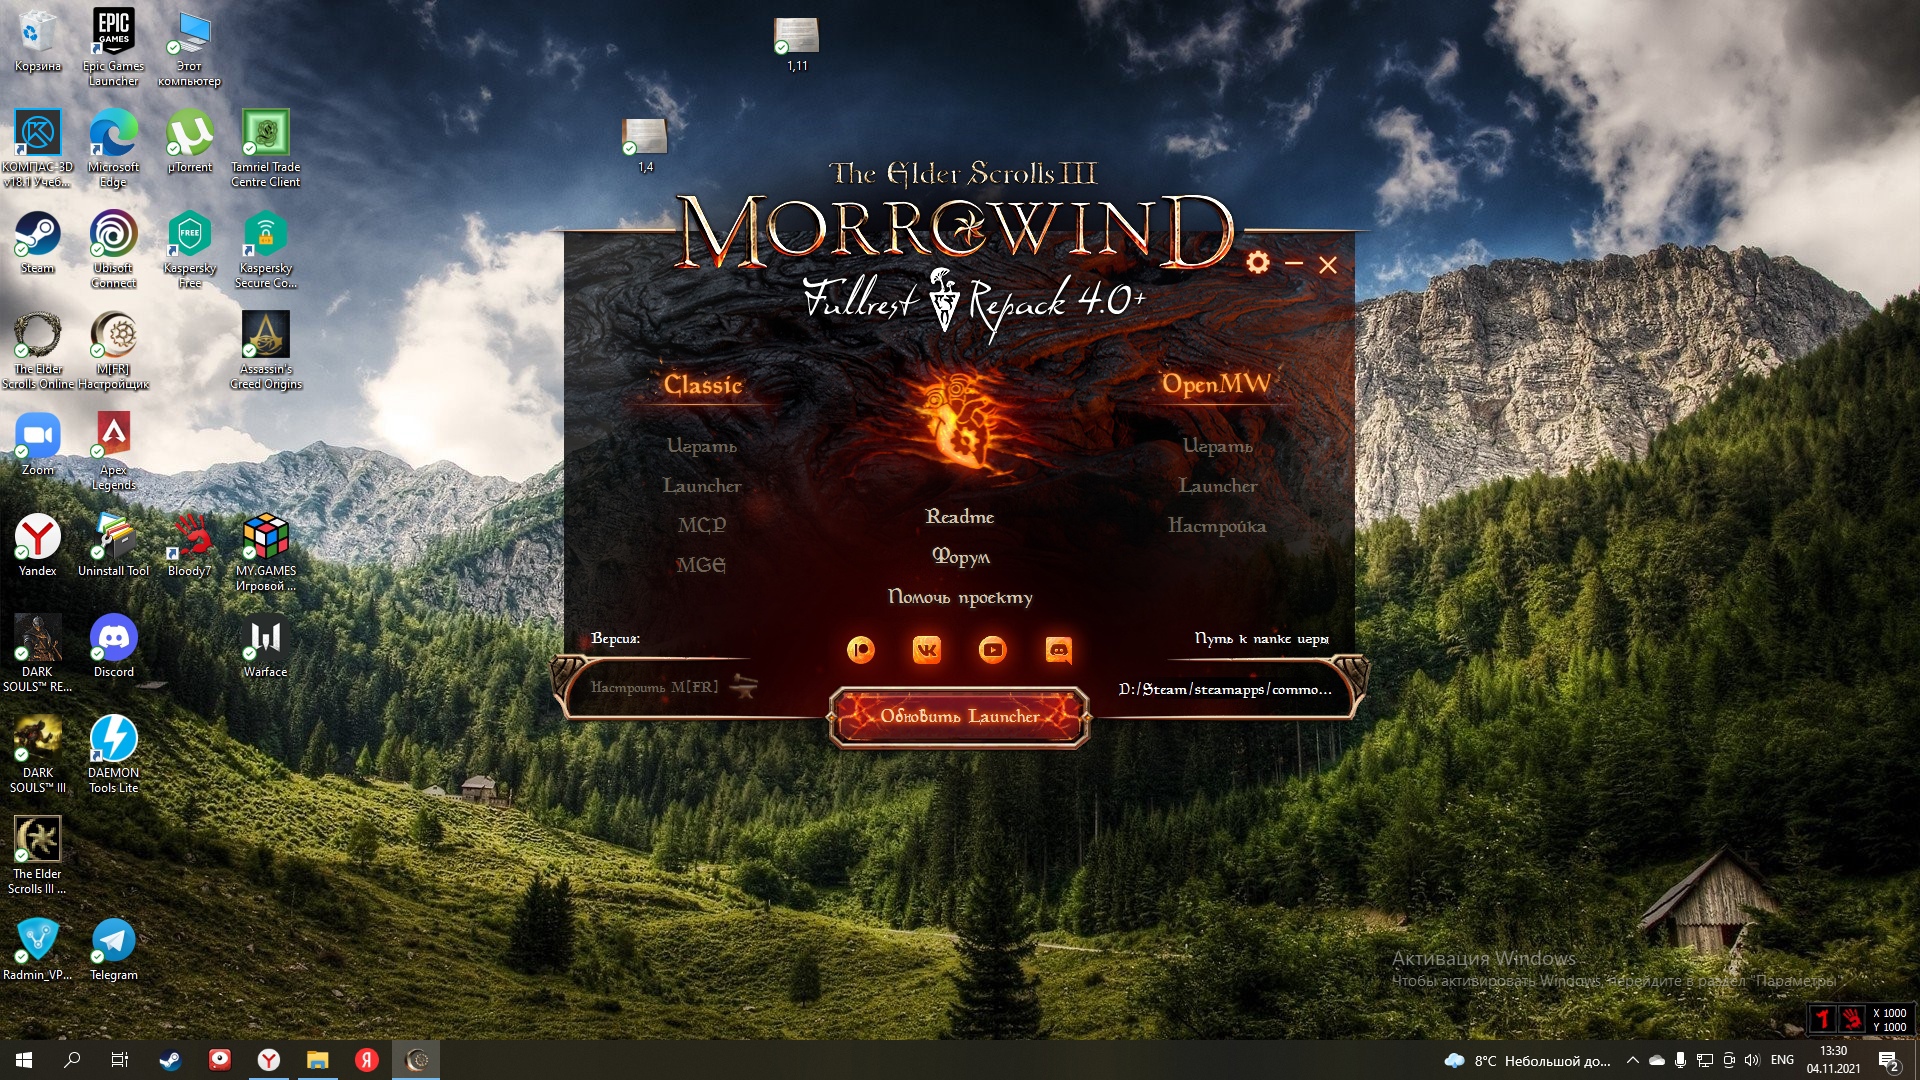
Task: Open Launcher under OpenMW column
Action: pos(1217,486)
